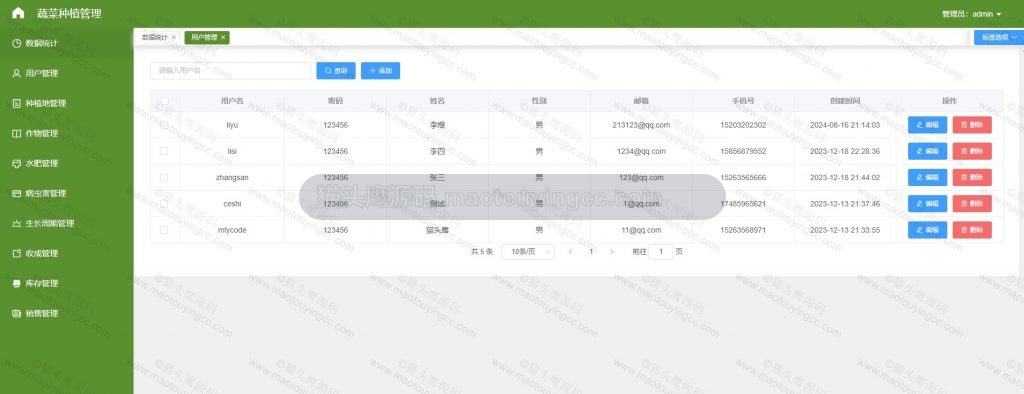Screen dimensions: 1024x394
Task: Click phone number 15263568971
Action: coord(743,230)
